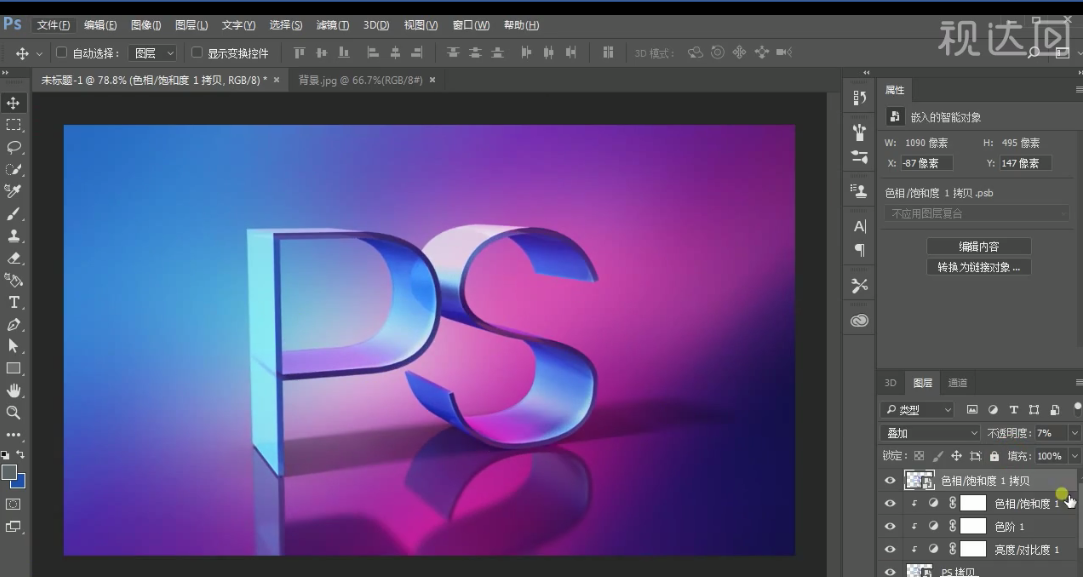Click the auto-align layers icon in options bar
The image size is (1083, 577).
coord(608,53)
